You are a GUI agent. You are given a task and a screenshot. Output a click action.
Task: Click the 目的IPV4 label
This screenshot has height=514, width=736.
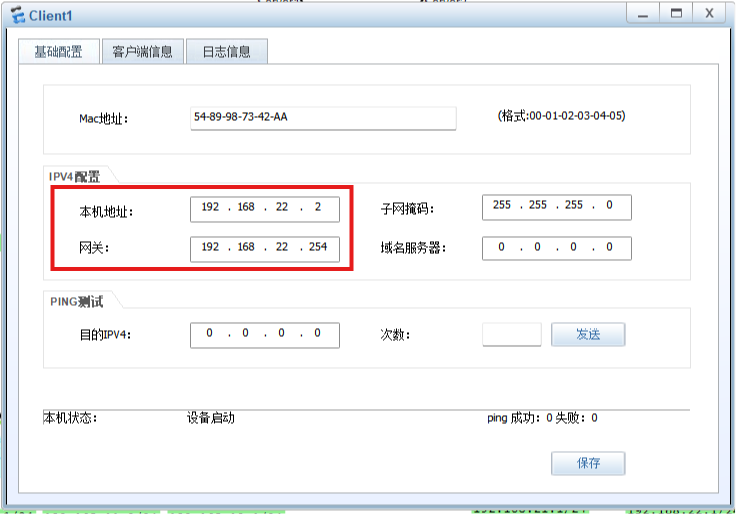[x=105, y=335]
